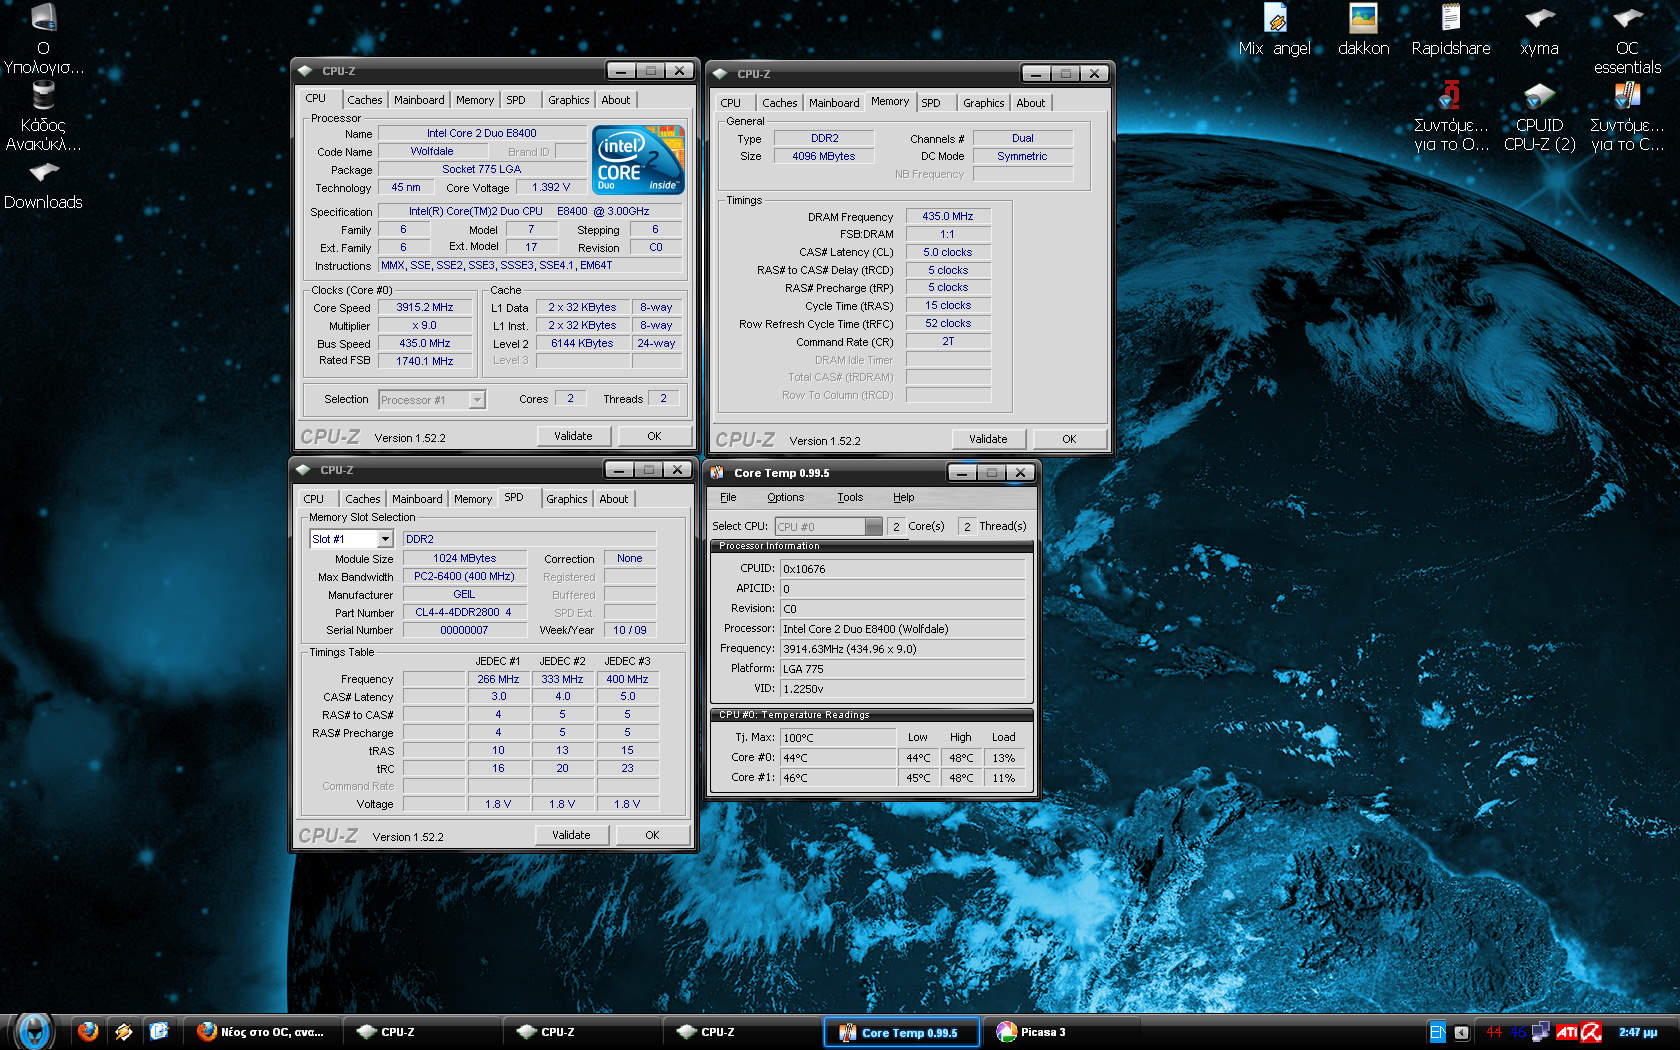Open the xyma desktop shortcut
This screenshot has height=1050, width=1680.
pos(1539,30)
